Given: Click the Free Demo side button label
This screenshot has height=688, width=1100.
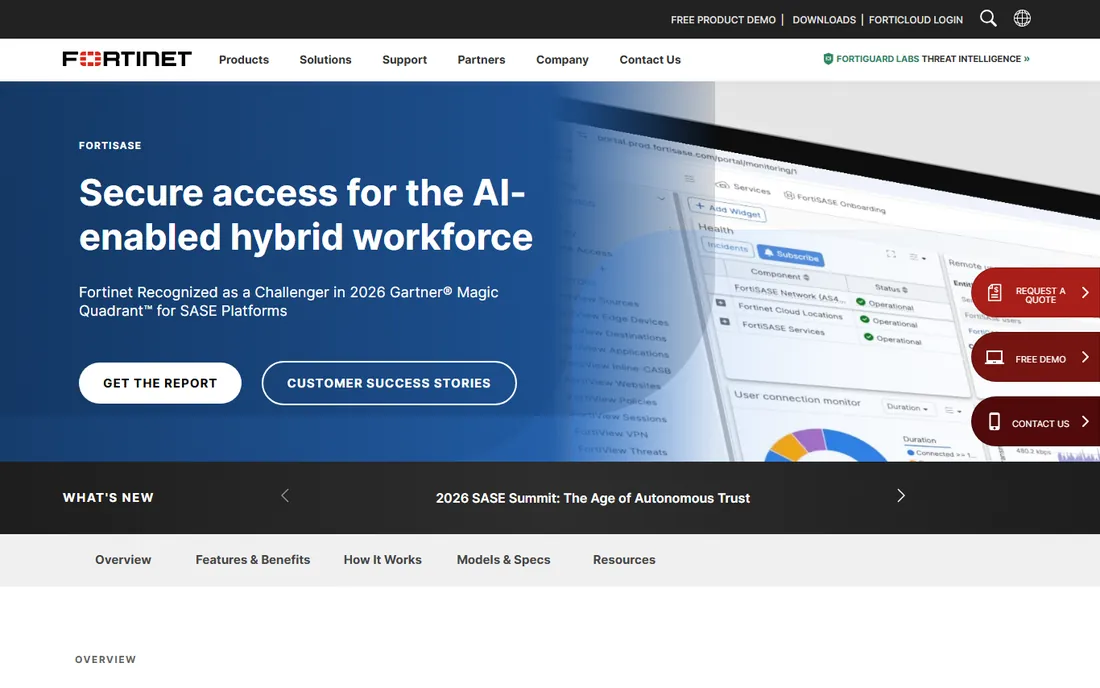Looking at the screenshot, I should coord(1040,359).
